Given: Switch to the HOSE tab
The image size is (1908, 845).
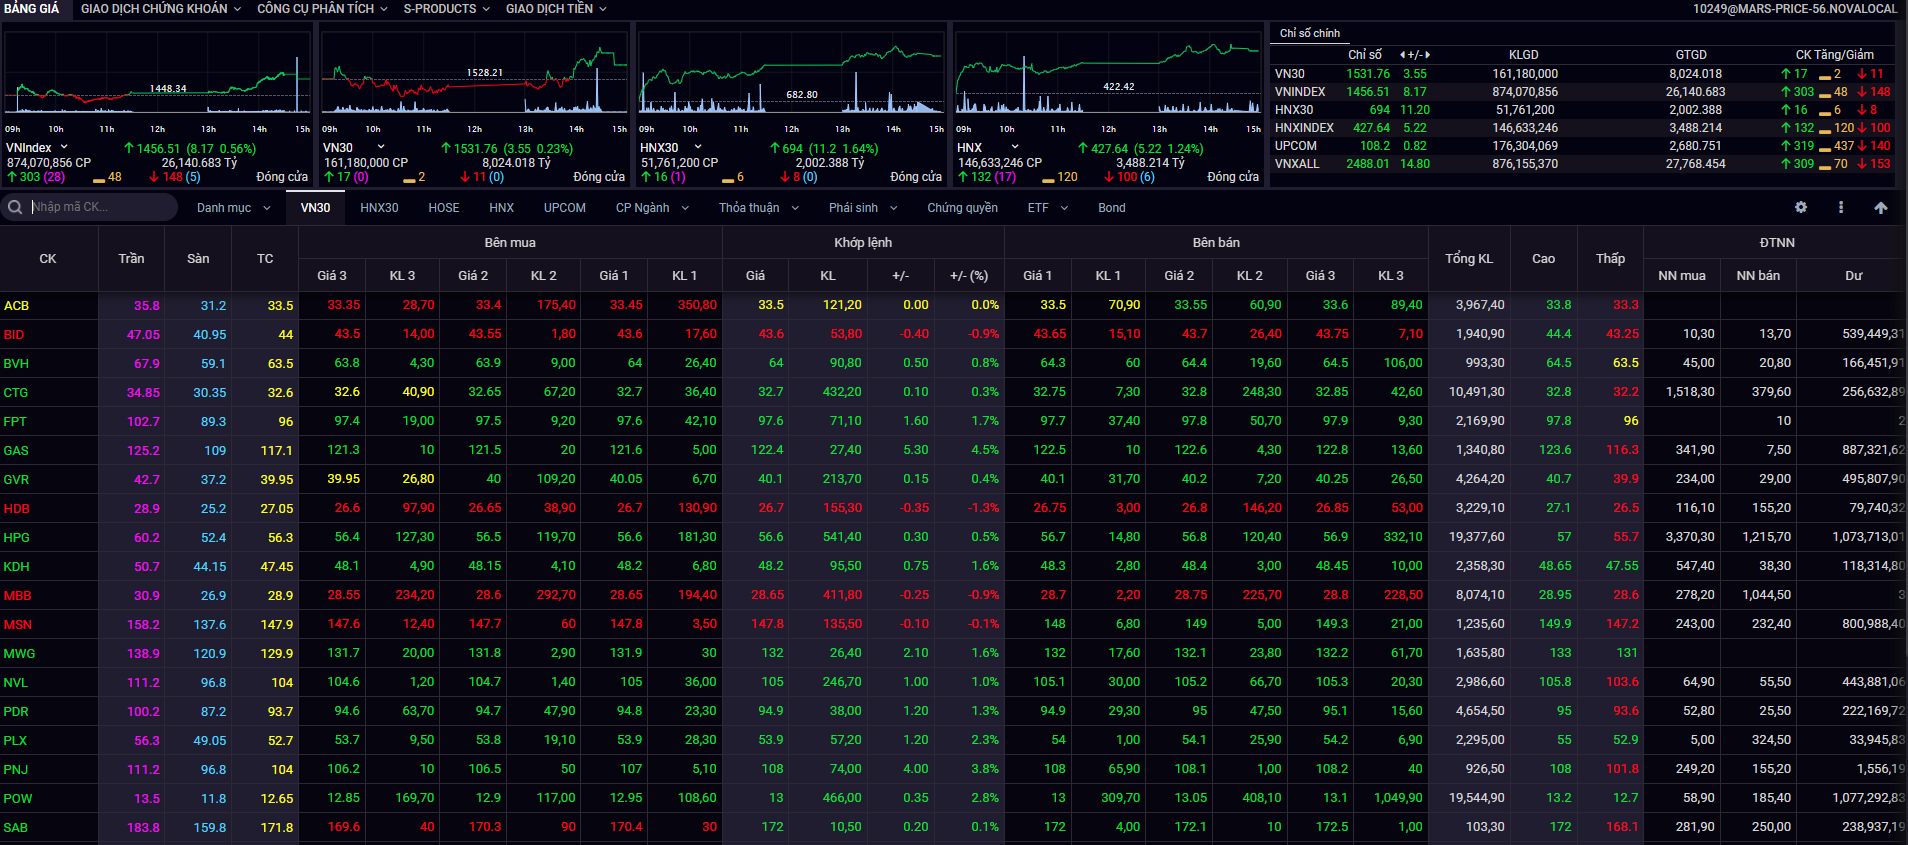Looking at the screenshot, I should click(444, 208).
